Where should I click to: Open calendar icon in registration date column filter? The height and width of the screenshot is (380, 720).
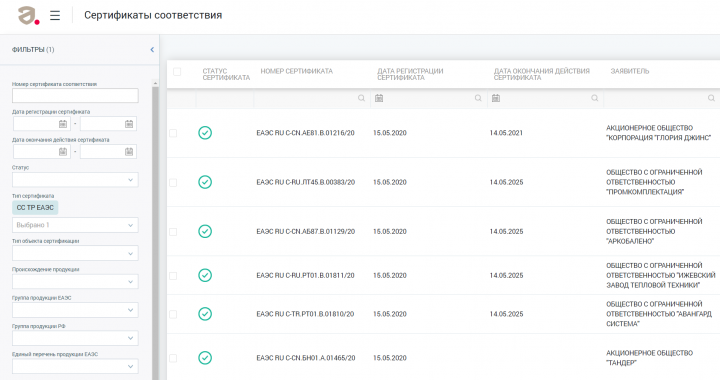379,98
